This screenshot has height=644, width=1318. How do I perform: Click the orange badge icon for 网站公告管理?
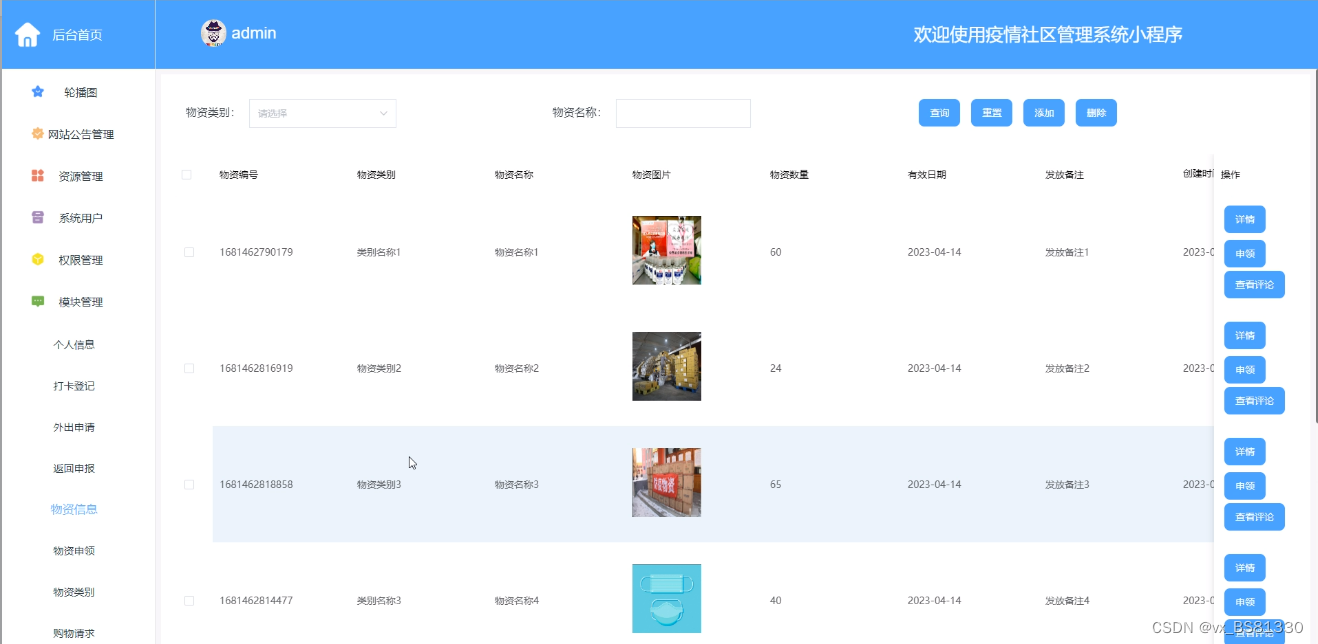[38, 133]
